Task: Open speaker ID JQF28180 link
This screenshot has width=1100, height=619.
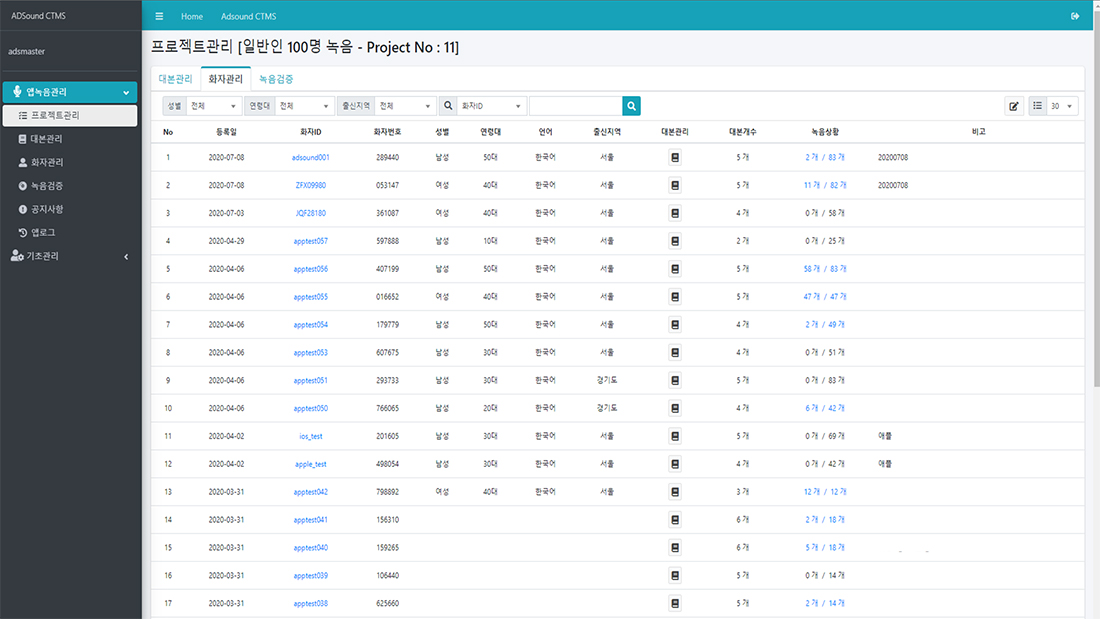Action: tap(311, 213)
